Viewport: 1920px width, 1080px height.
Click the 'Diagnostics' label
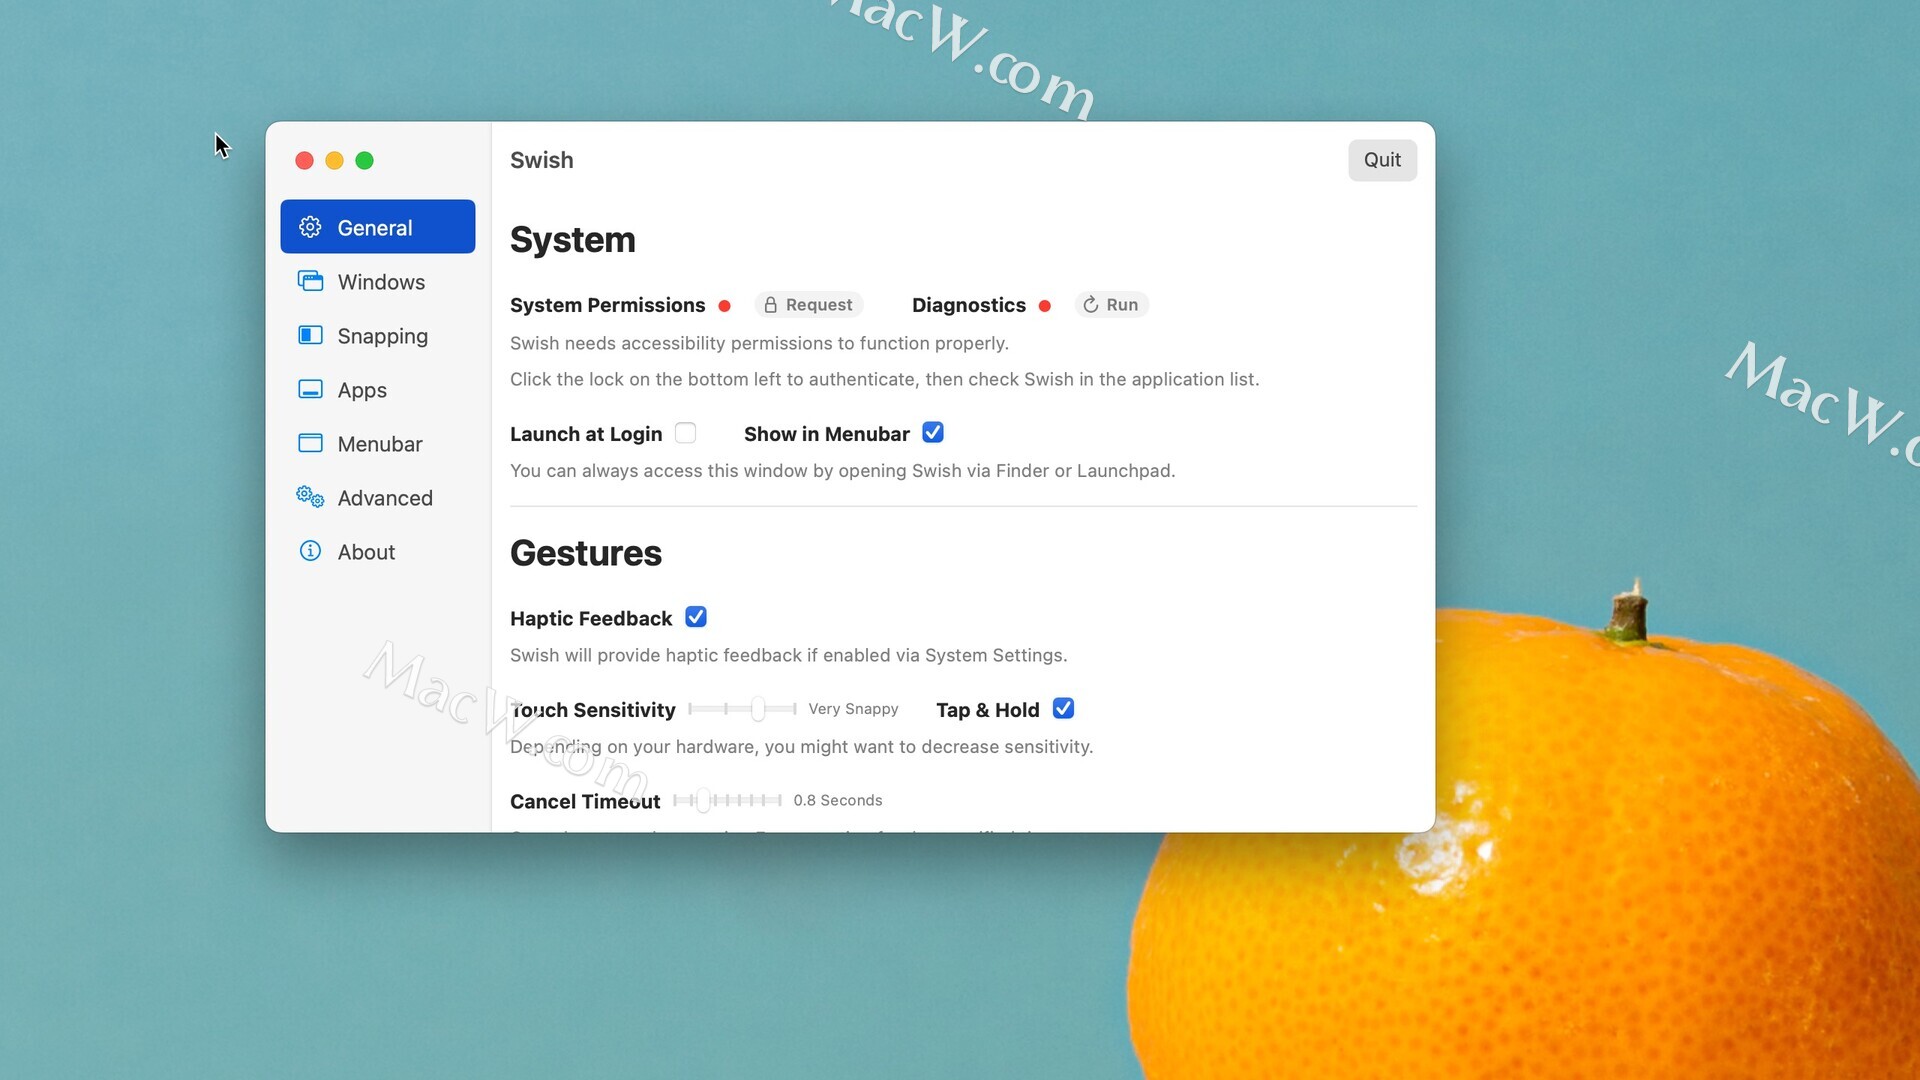point(969,305)
